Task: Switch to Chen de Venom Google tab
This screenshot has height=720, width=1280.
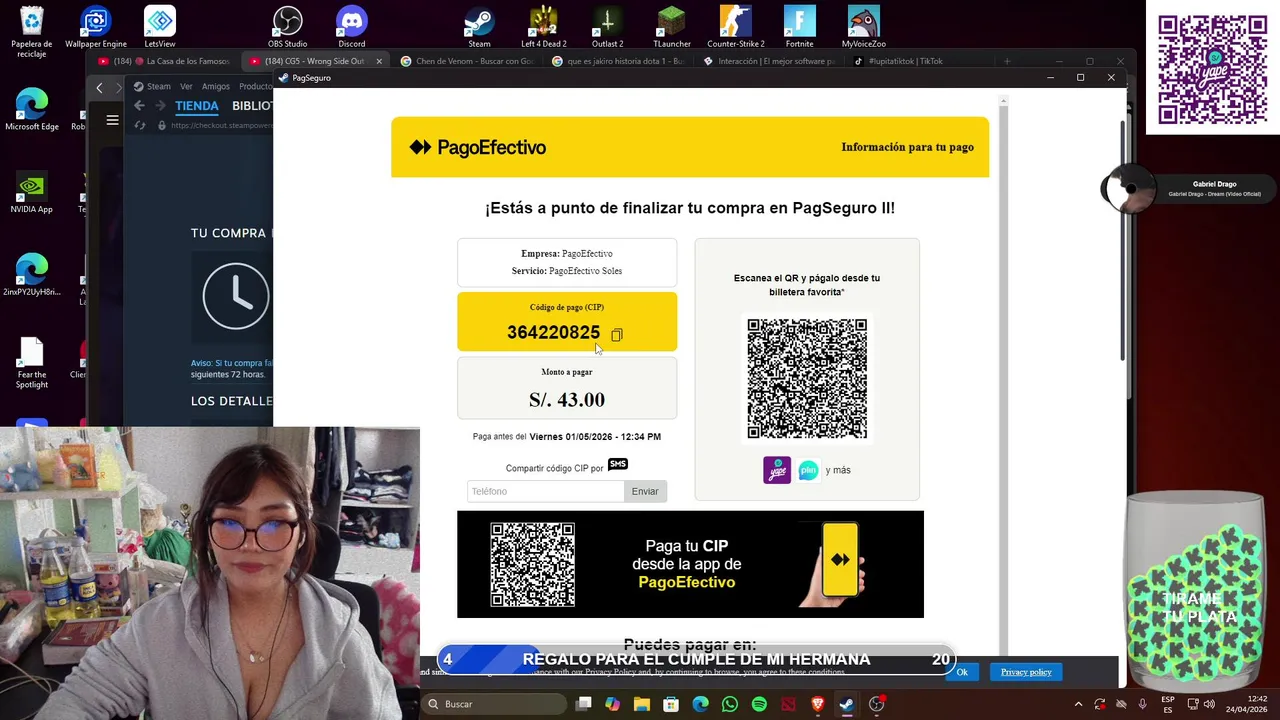Action: coord(466,61)
